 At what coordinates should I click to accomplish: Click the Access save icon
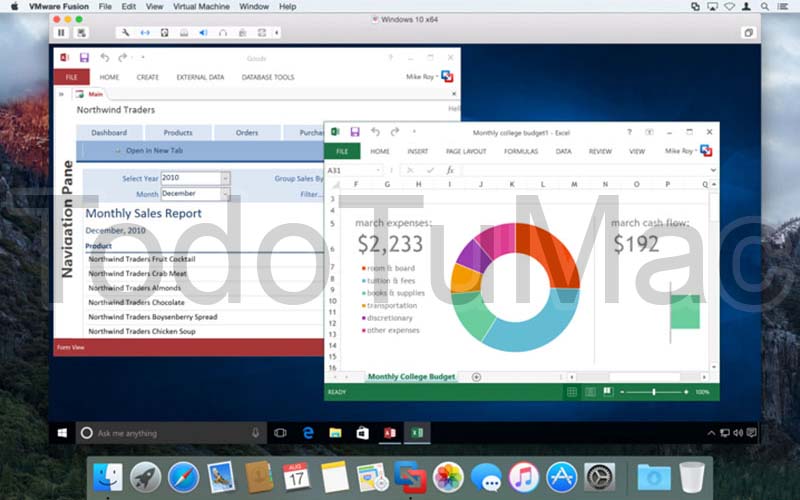pos(84,58)
